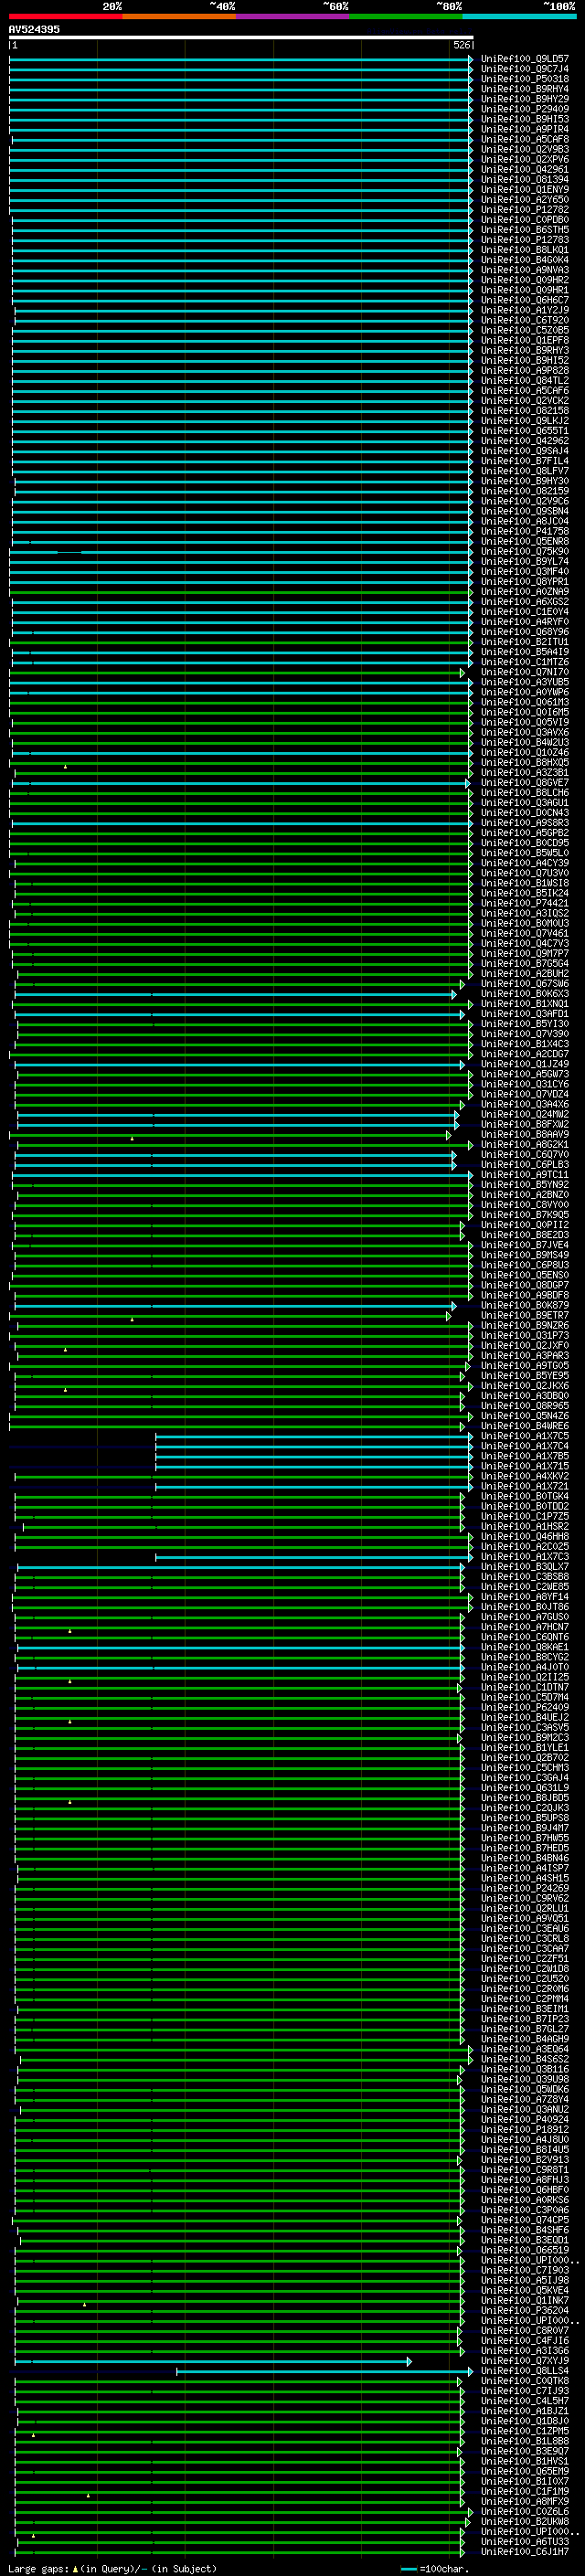Open the UniRef100_B3QLX7 hit label
This screenshot has height=2576, width=585.
tap(525, 1567)
